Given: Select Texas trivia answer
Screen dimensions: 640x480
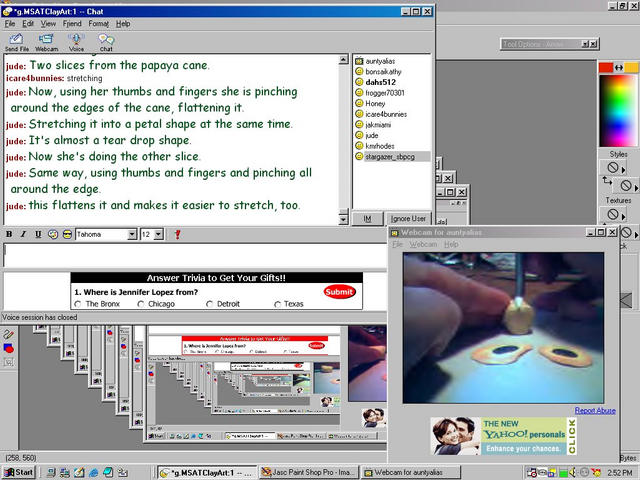Looking at the screenshot, I should coord(278,304).
